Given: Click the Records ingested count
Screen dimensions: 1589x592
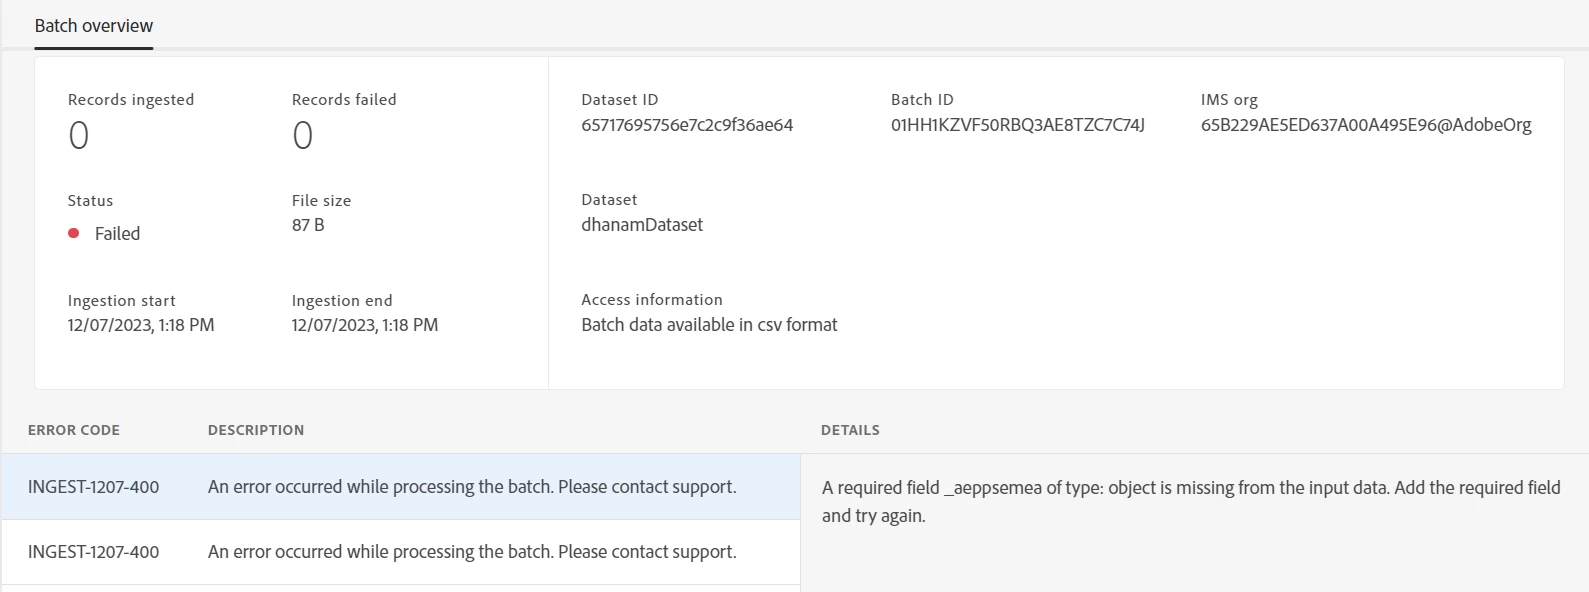Looking at the screenshot, I should point(79,135).
